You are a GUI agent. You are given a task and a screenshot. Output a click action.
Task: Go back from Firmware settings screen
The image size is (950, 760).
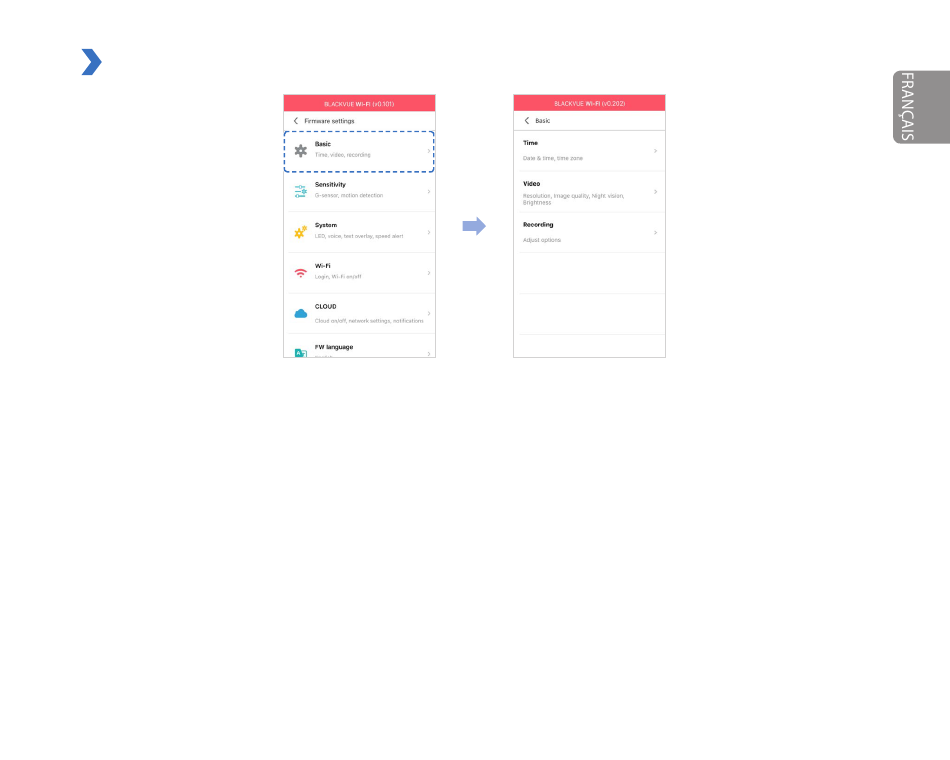295,121
